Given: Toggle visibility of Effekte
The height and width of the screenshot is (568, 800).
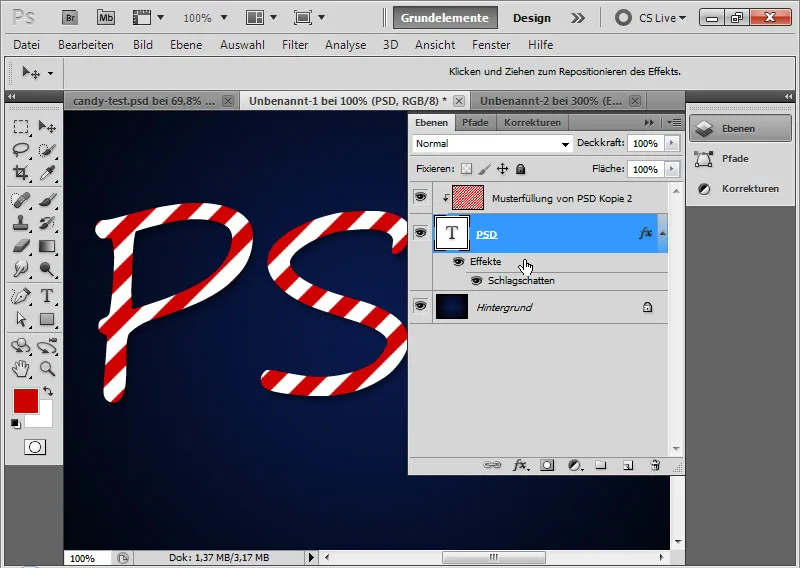Looking at the screenshot, I should pos(458,261).
